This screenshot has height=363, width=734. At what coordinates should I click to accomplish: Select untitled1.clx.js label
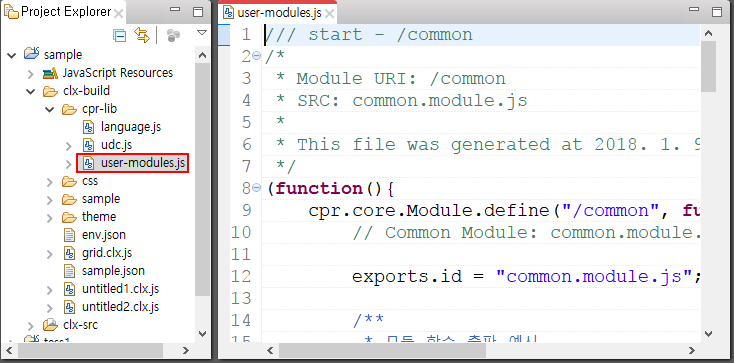coord(120,289)
